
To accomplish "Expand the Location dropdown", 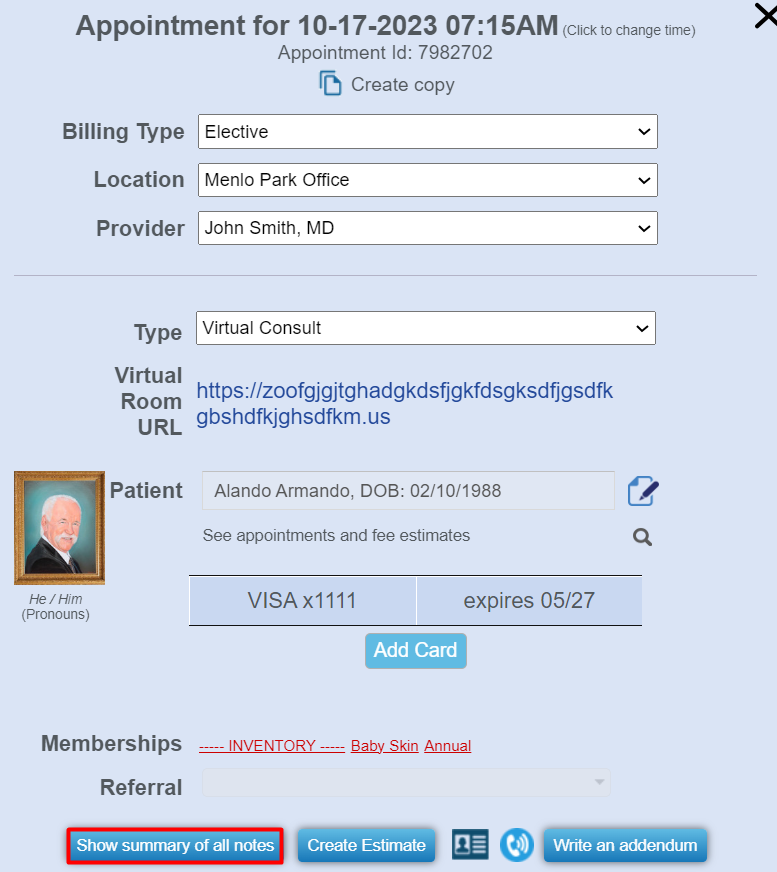I will 427,180.
